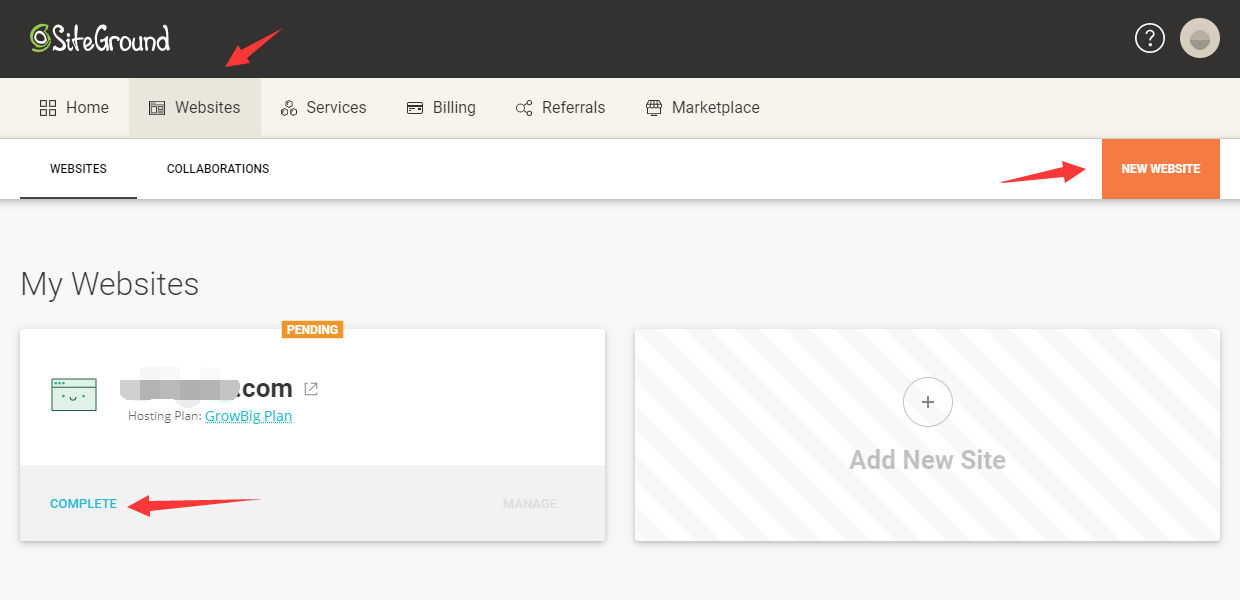Click the blurred .com domain name
Viewport: 1240px width, 600px height.
tap(206, 389)
